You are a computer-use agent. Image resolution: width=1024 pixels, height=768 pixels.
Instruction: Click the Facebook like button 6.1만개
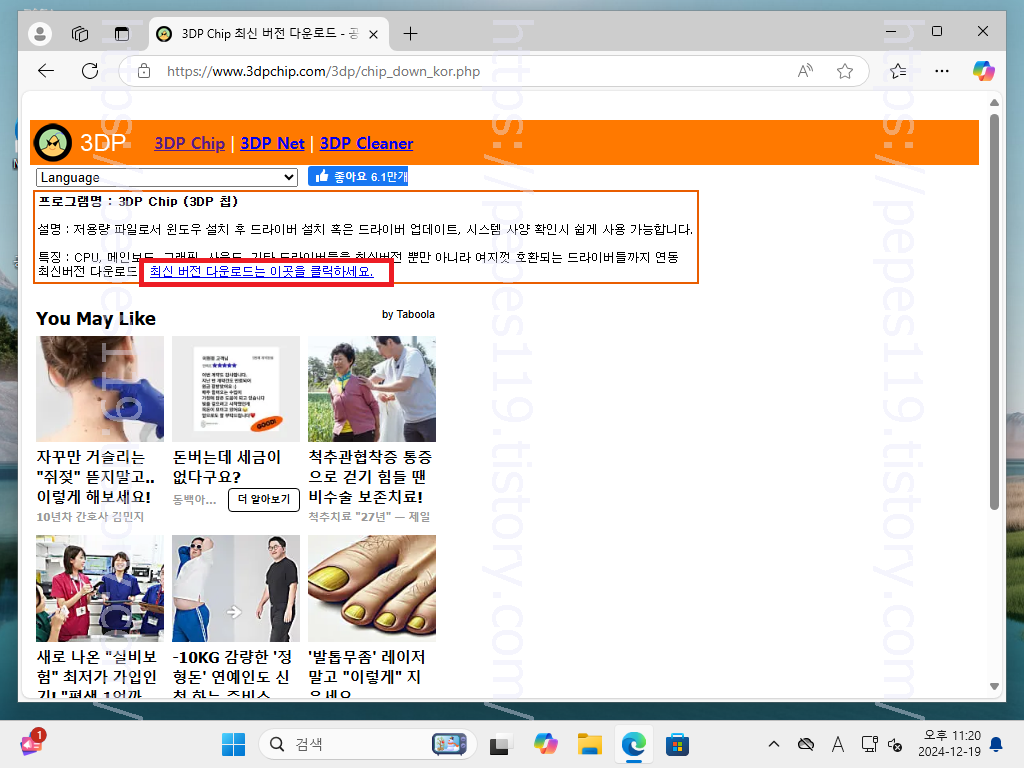pyautogui.click(x=358, y=176)
